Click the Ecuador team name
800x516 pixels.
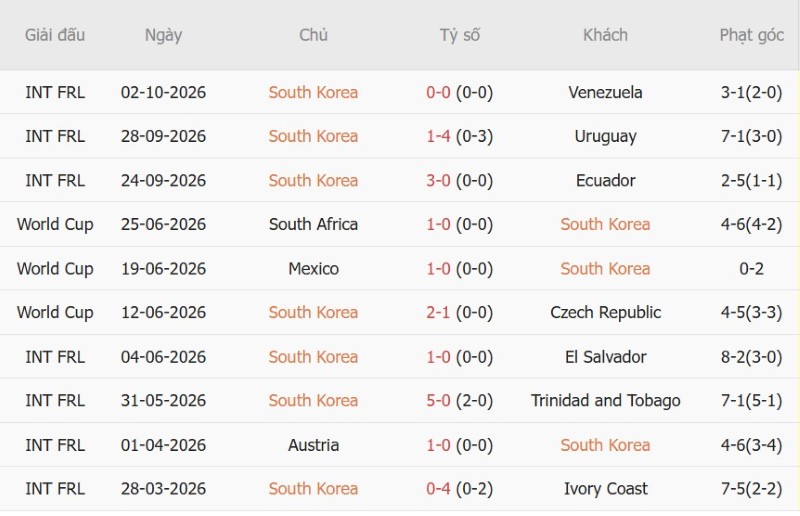(x=605, y=180)
